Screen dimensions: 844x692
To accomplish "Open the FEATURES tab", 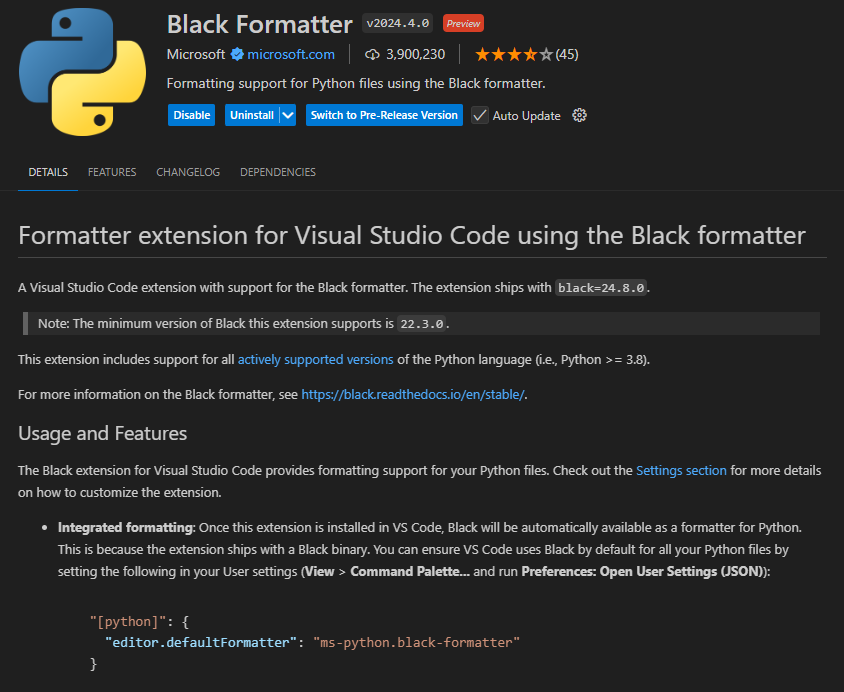I will [112, 172].
